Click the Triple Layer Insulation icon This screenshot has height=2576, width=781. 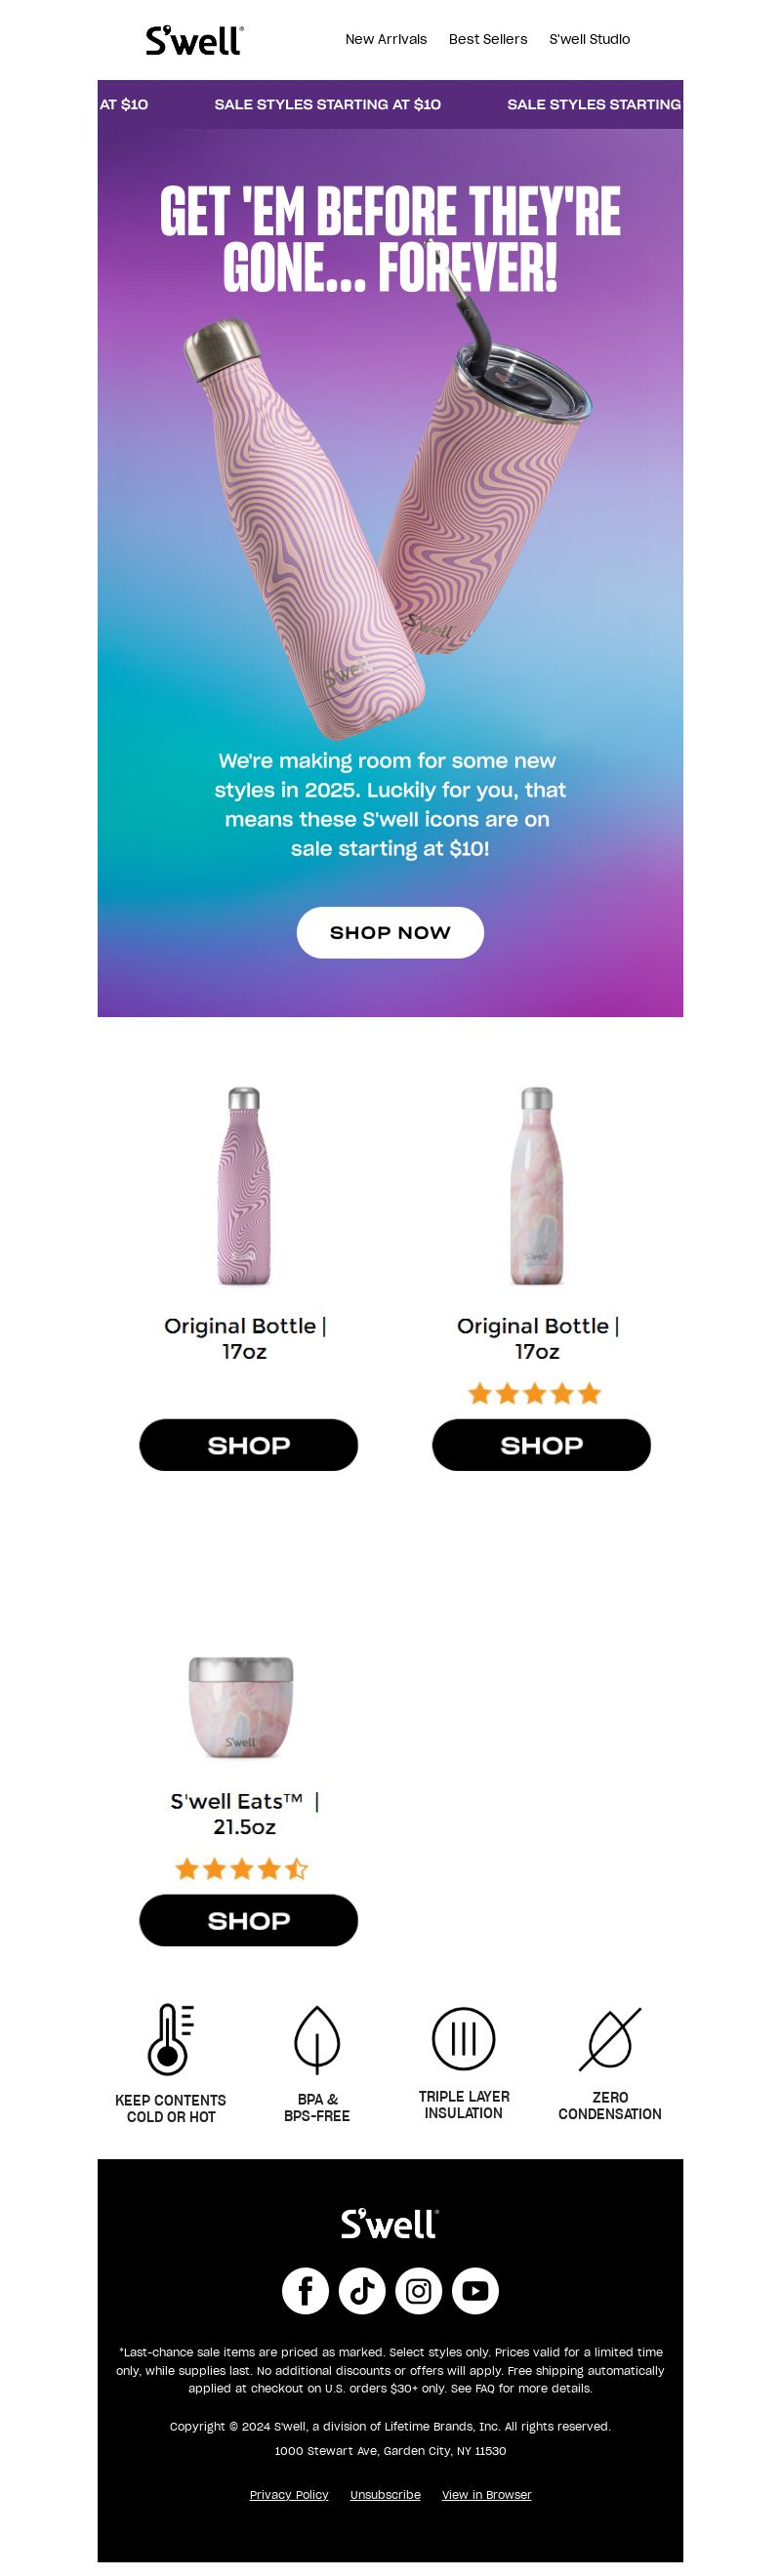(x=463, y=2038)
